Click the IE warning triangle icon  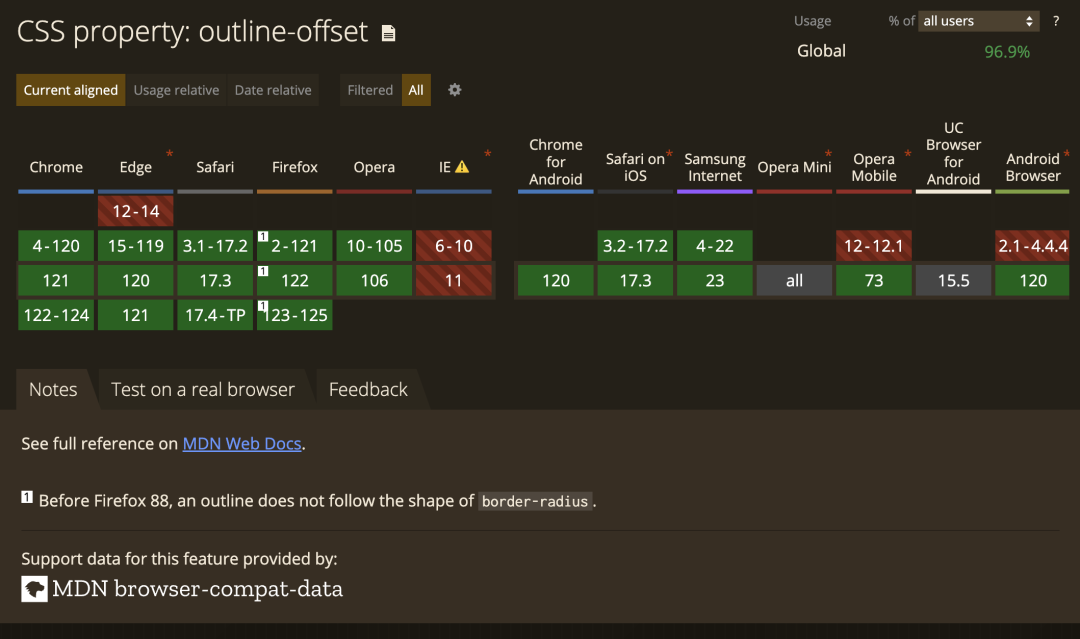(x=461, y=167)
